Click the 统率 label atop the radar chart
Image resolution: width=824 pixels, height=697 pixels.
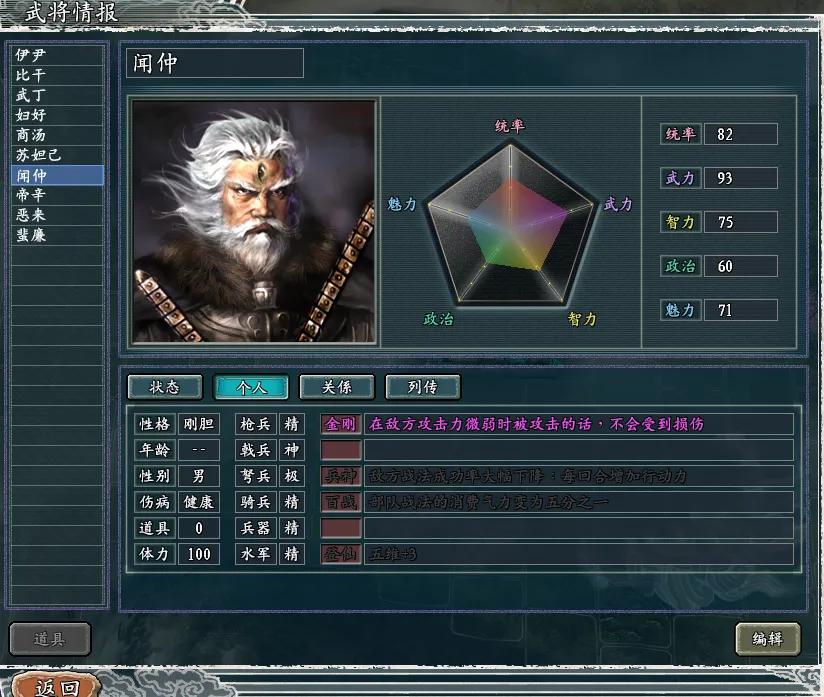[510, 126]
